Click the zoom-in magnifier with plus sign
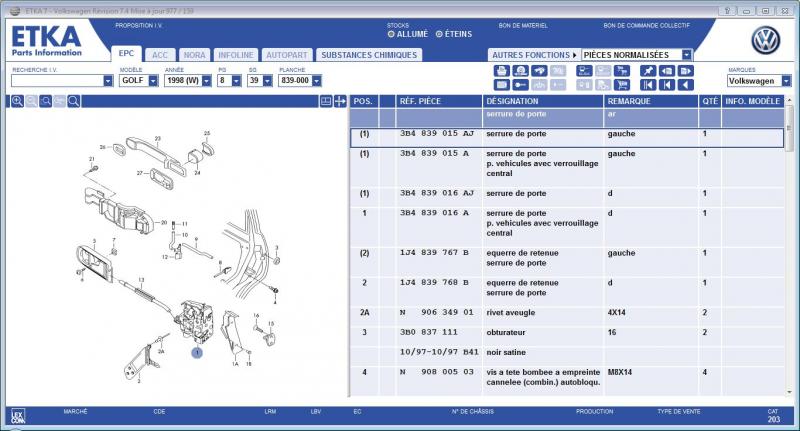 pyautogui.click(x=17, y=101)
